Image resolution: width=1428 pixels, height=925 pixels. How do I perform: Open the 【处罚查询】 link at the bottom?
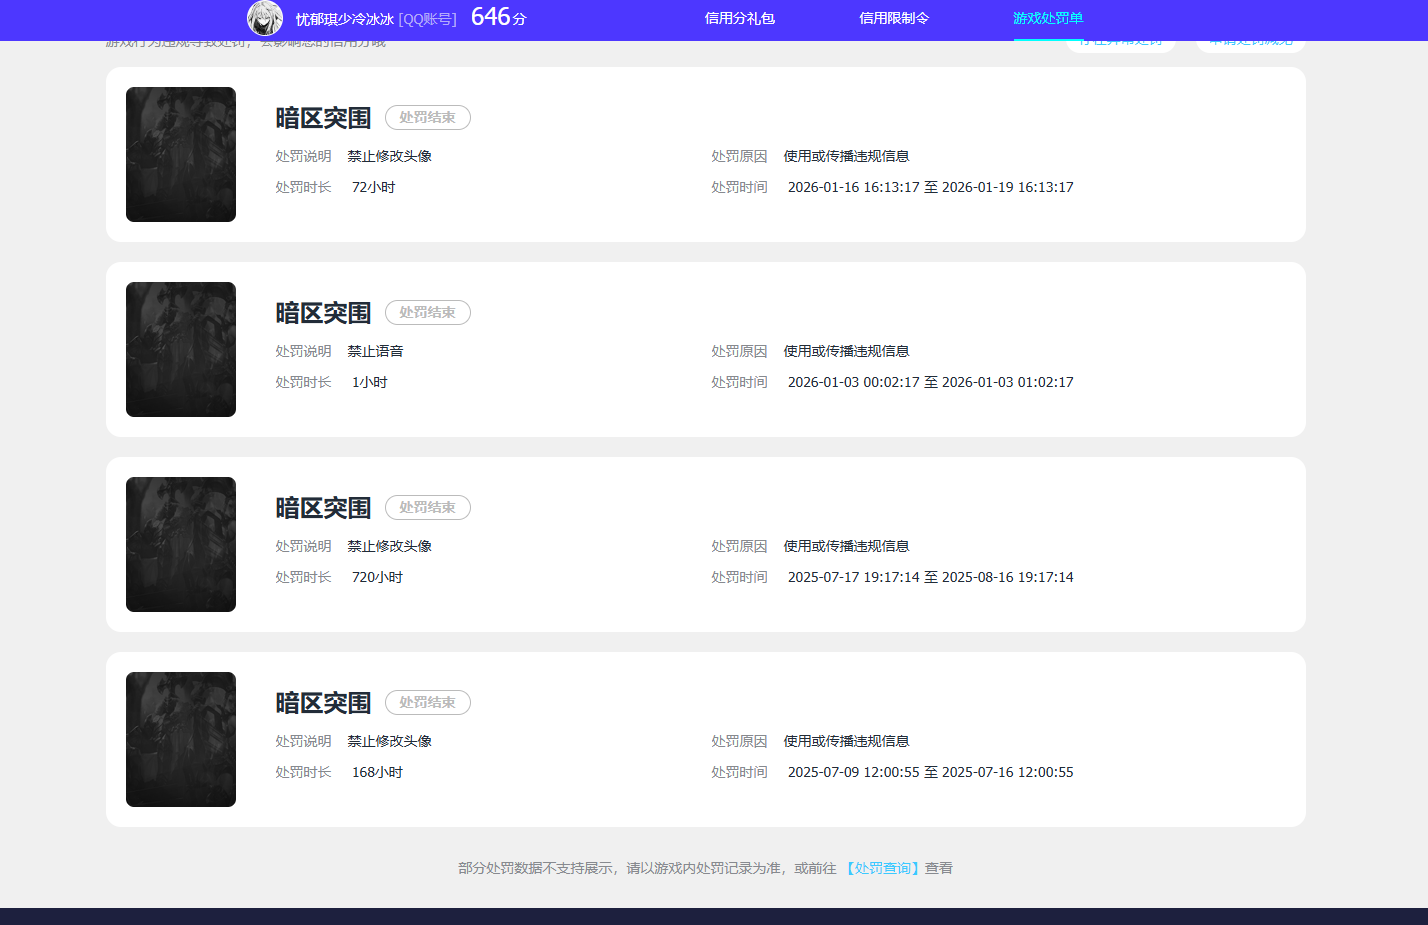pyautogui.click(x=882, y=868)
